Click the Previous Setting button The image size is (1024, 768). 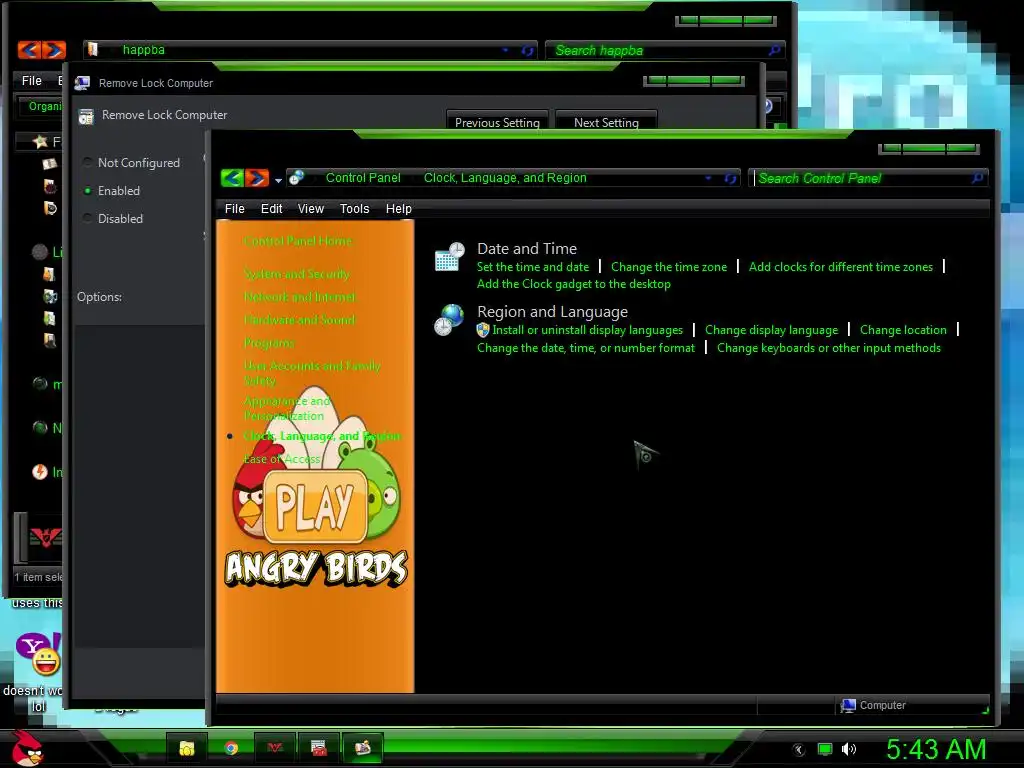coord(497,121)
